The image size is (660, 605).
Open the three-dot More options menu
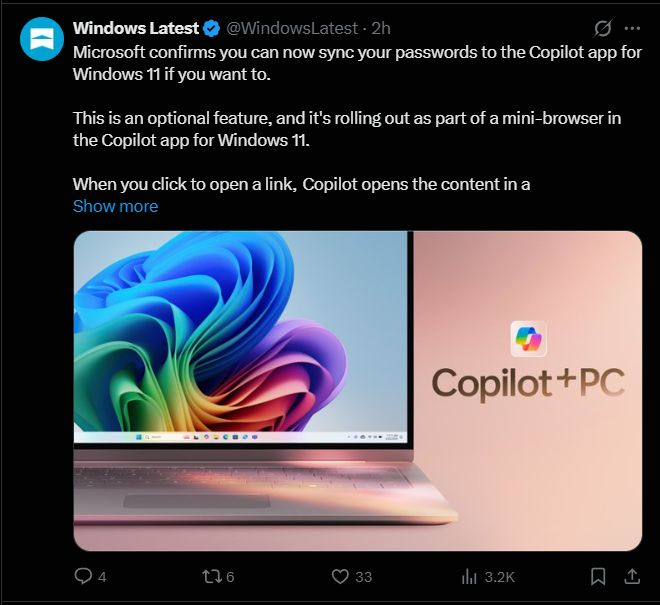click(x=631, y=27)
